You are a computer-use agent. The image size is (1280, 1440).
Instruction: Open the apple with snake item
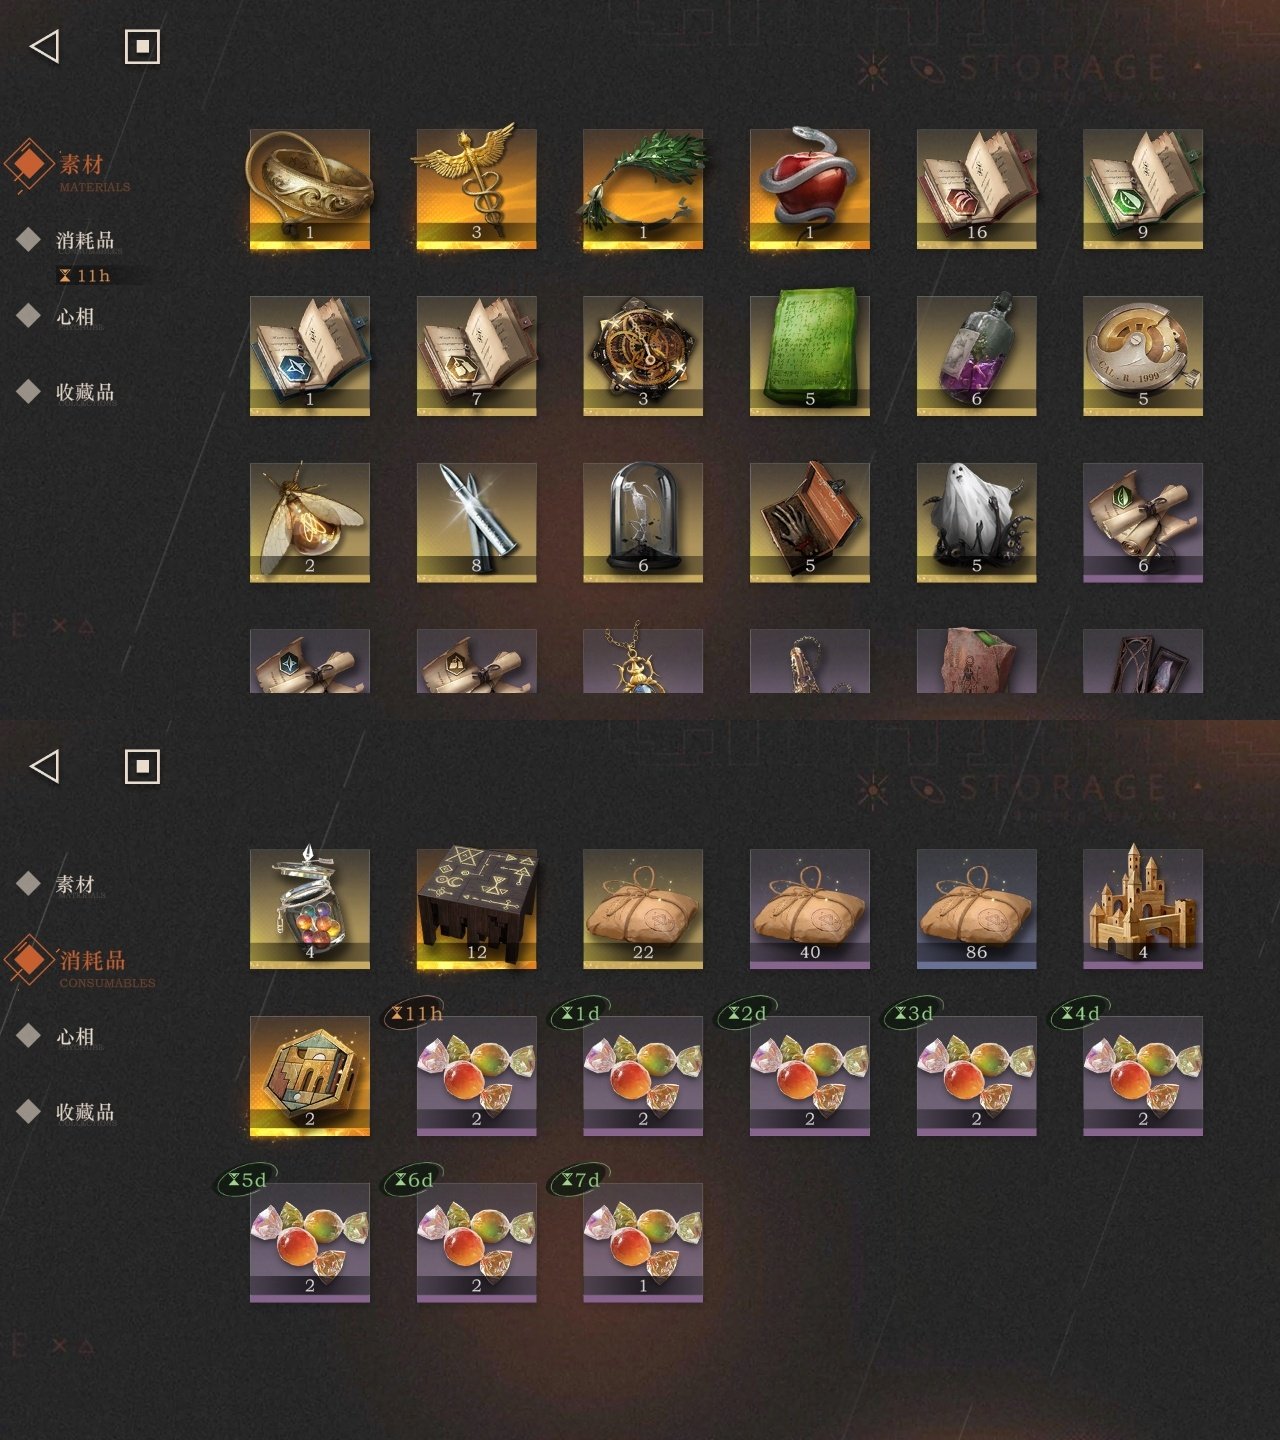810,189
